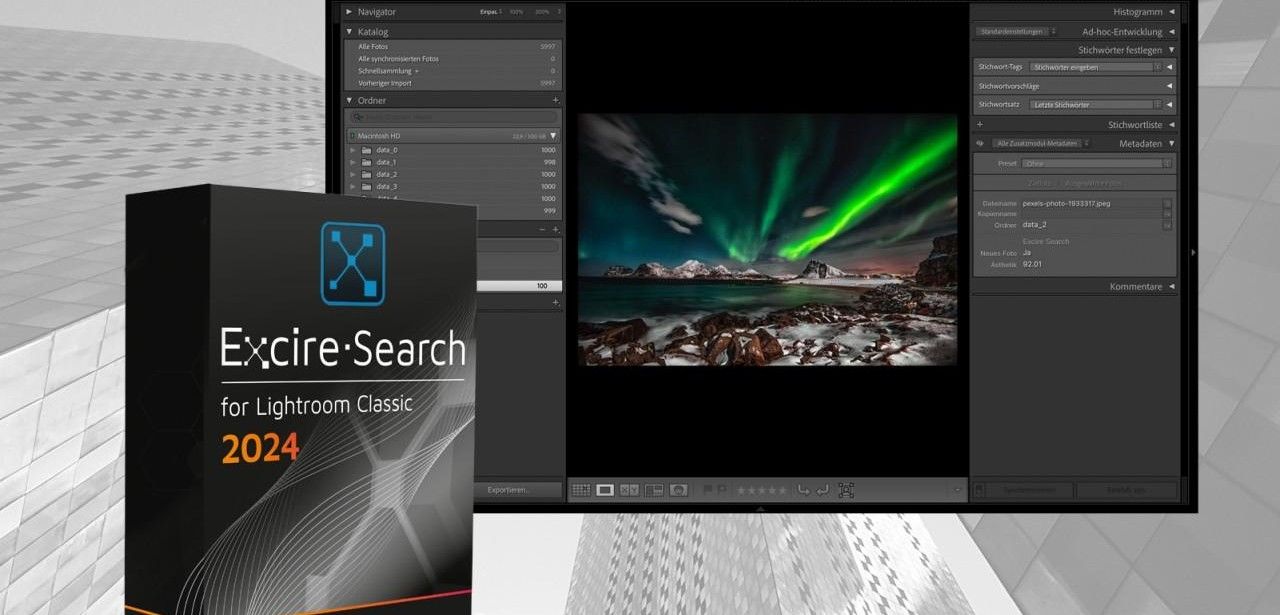Toggle the Metadaten panel eye switch
Viewport: 1280px width, 615px height.
tap(980, 143)
